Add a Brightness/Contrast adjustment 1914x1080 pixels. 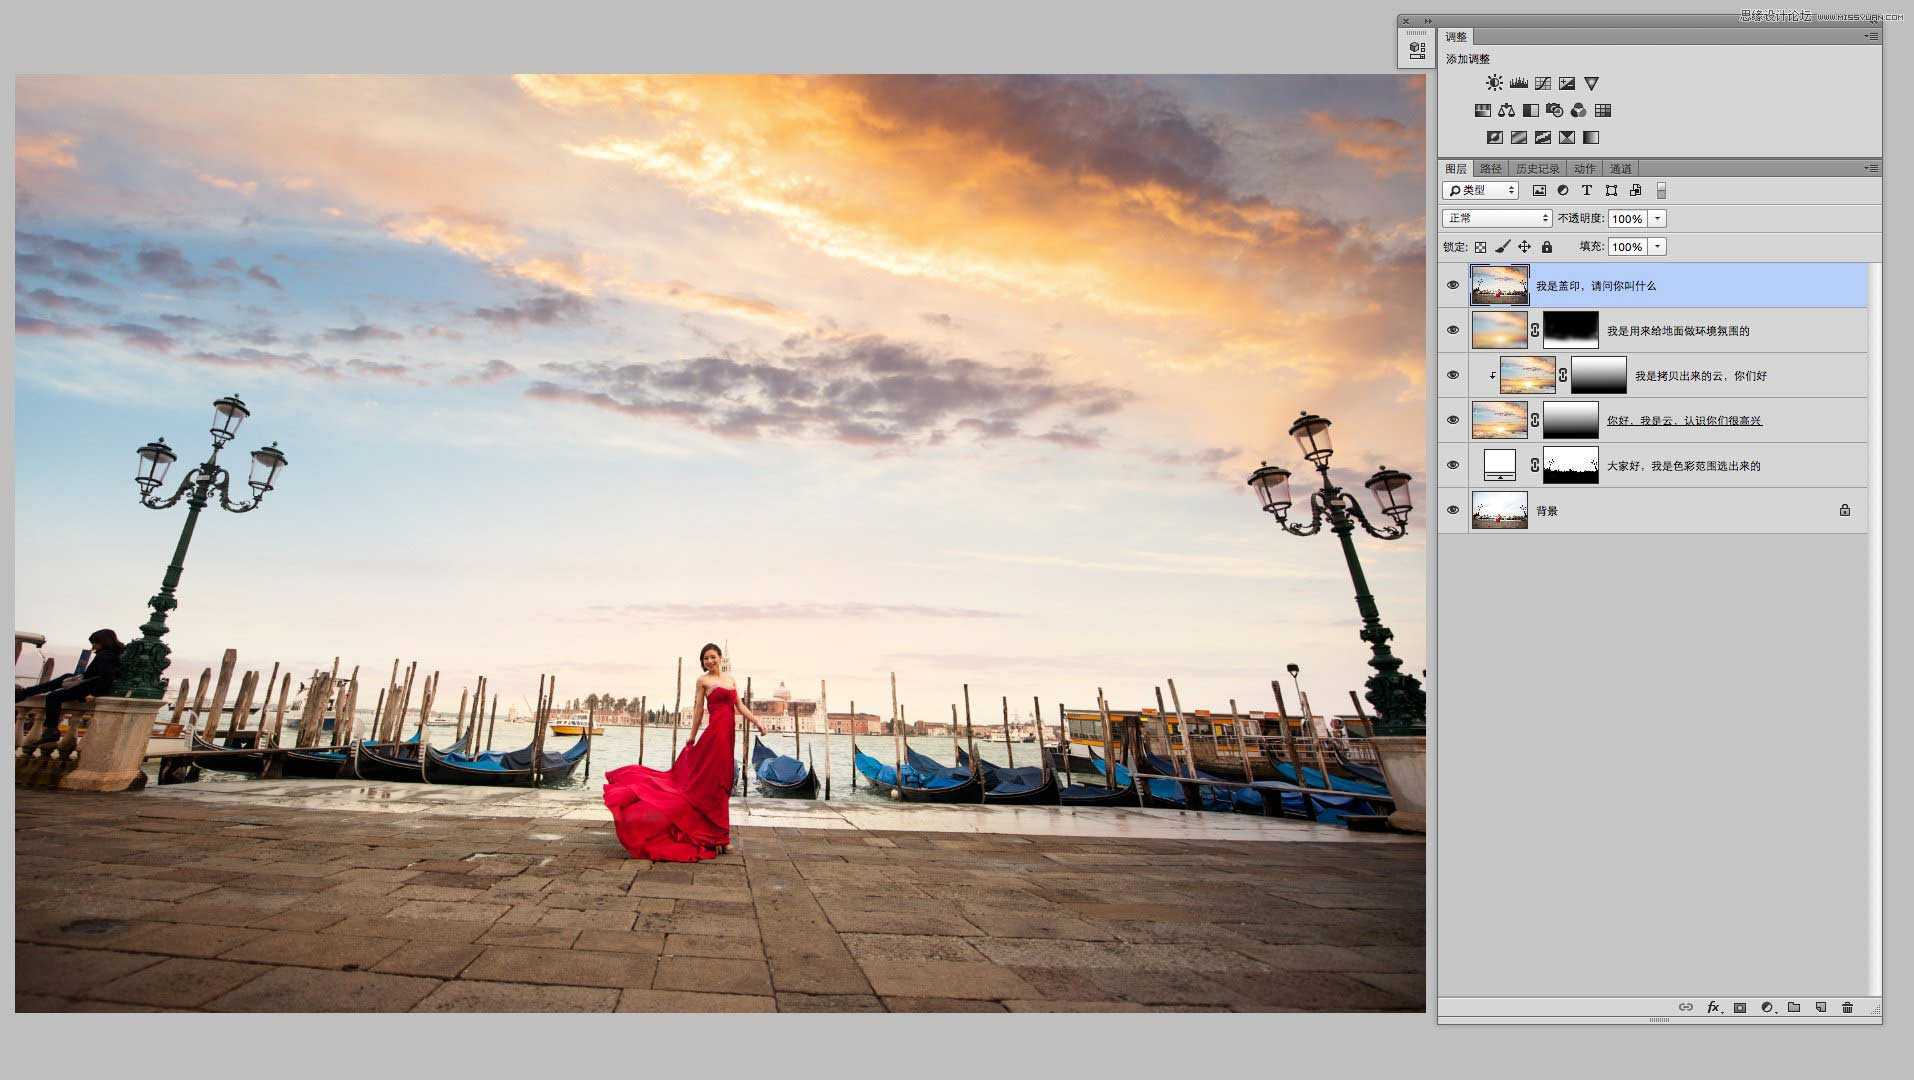[1493, 83]
